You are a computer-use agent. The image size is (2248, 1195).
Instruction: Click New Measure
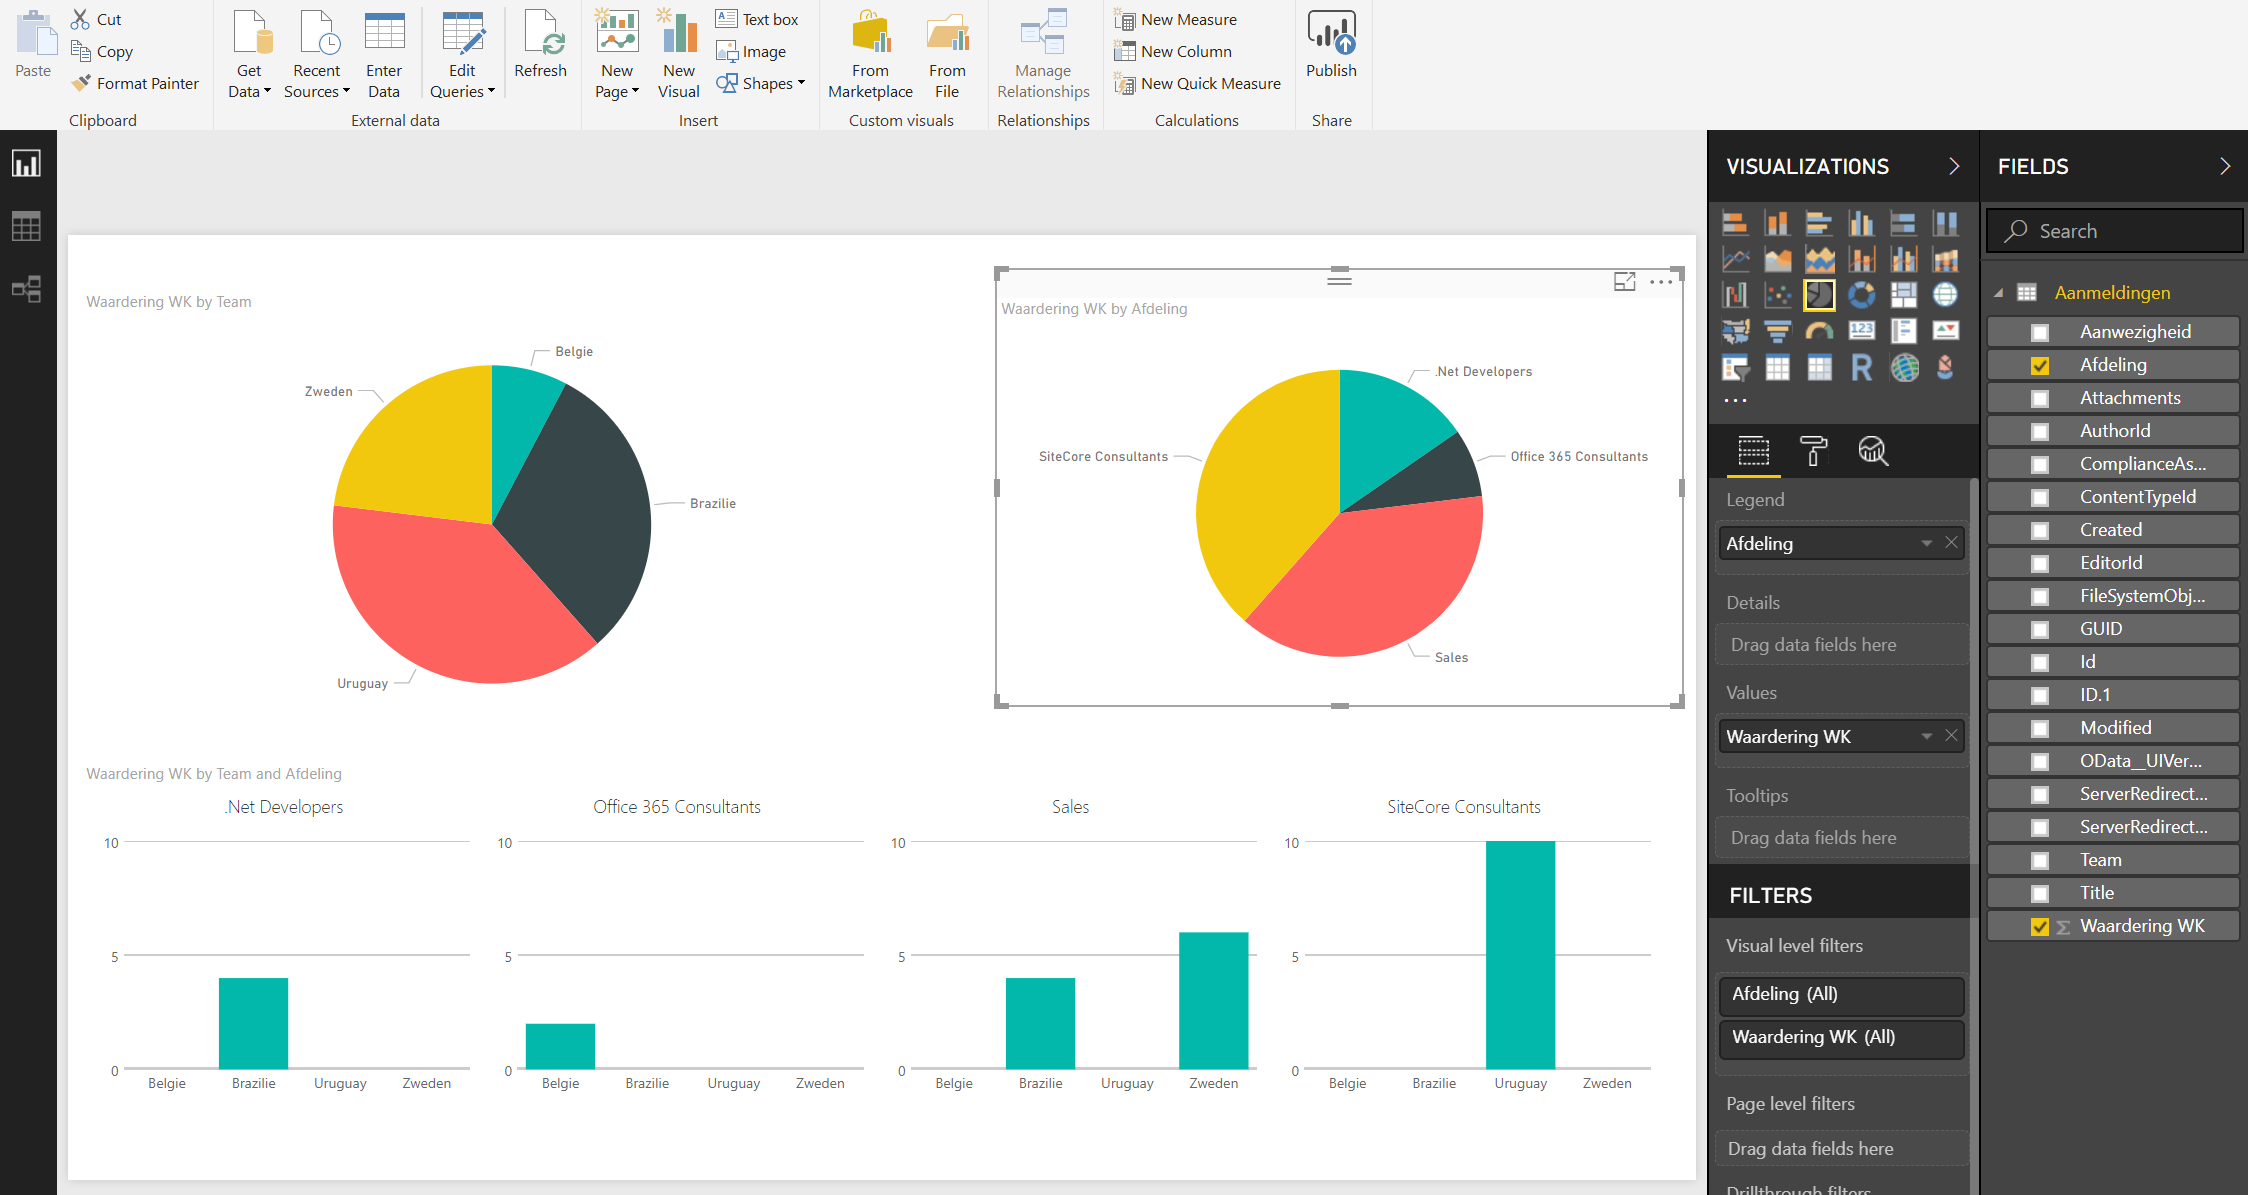click(1176, 19)
